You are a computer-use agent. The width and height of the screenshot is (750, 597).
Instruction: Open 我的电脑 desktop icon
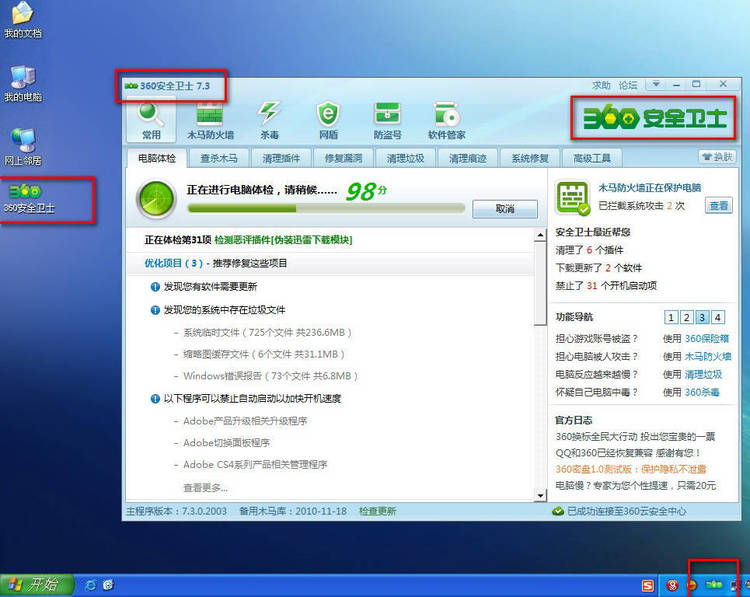[x=22, y=83]
